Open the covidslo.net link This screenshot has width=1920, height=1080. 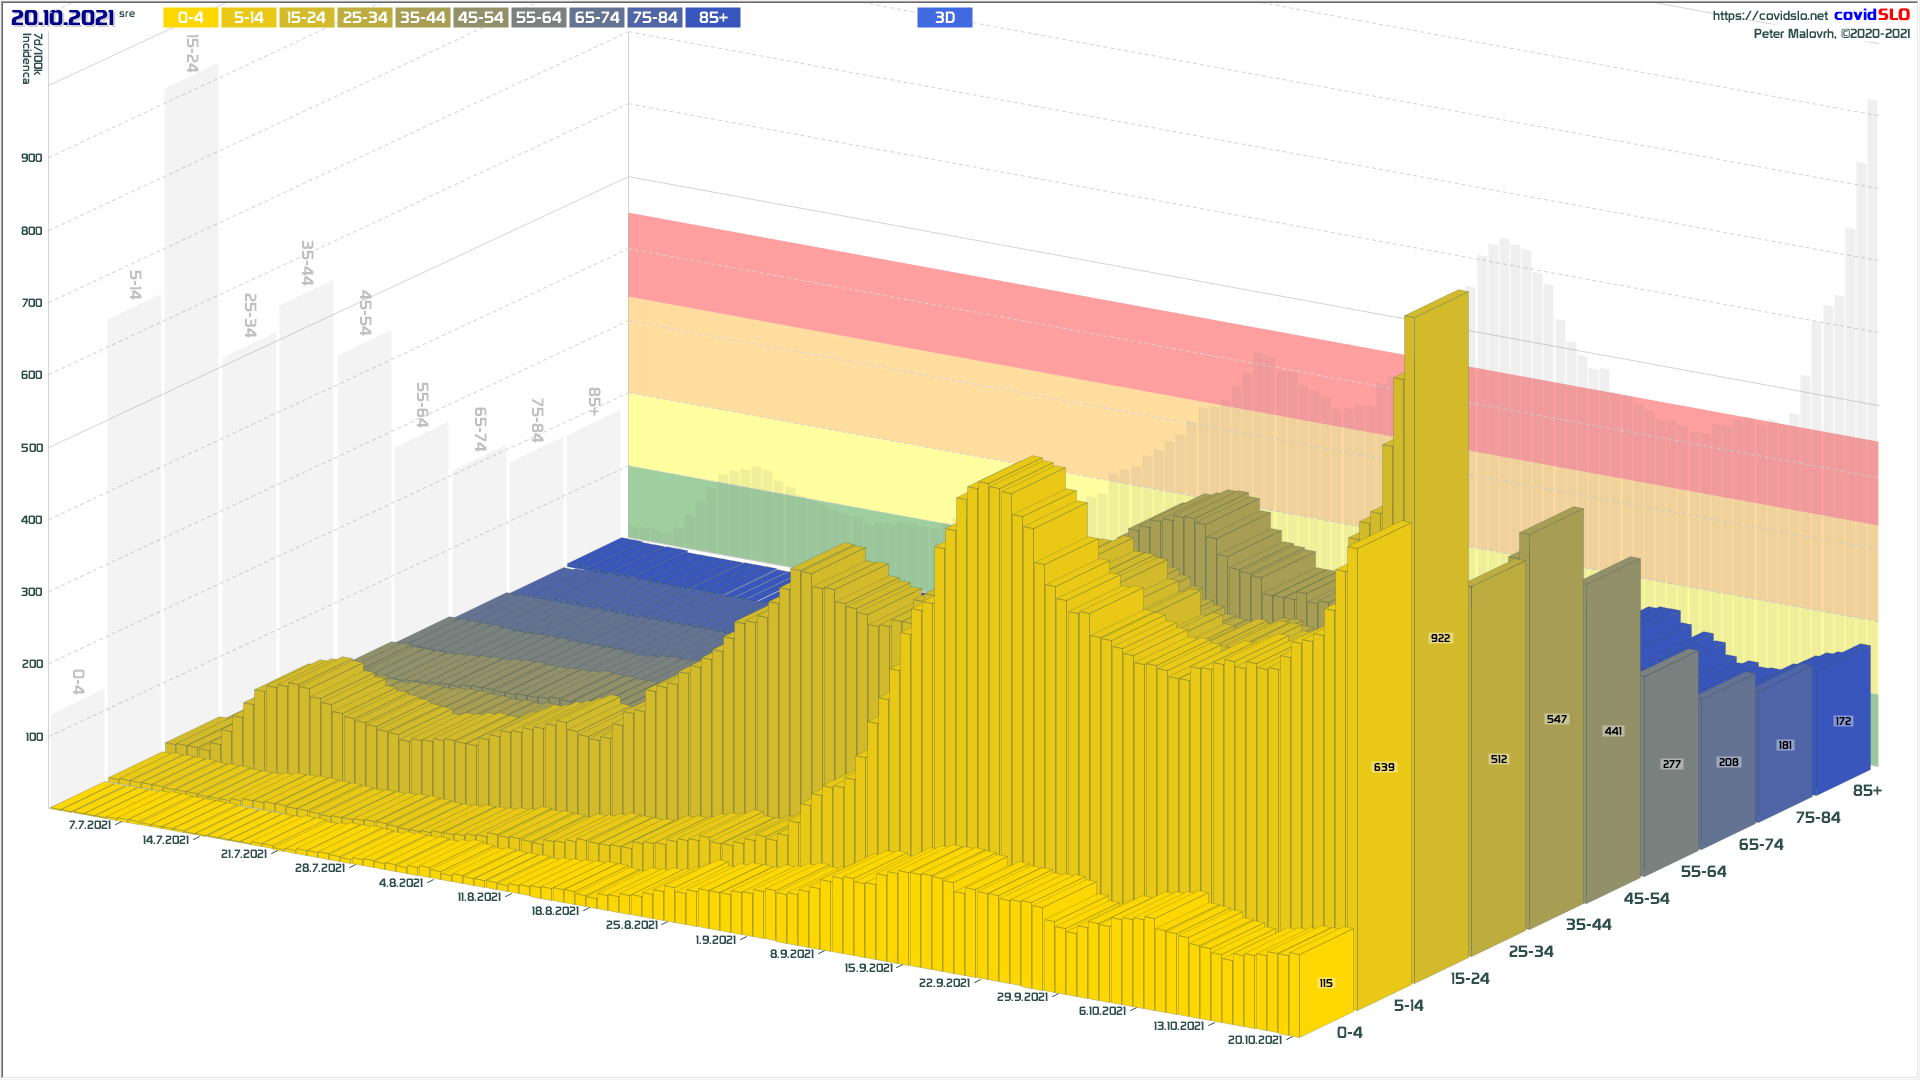(1769, 16)
